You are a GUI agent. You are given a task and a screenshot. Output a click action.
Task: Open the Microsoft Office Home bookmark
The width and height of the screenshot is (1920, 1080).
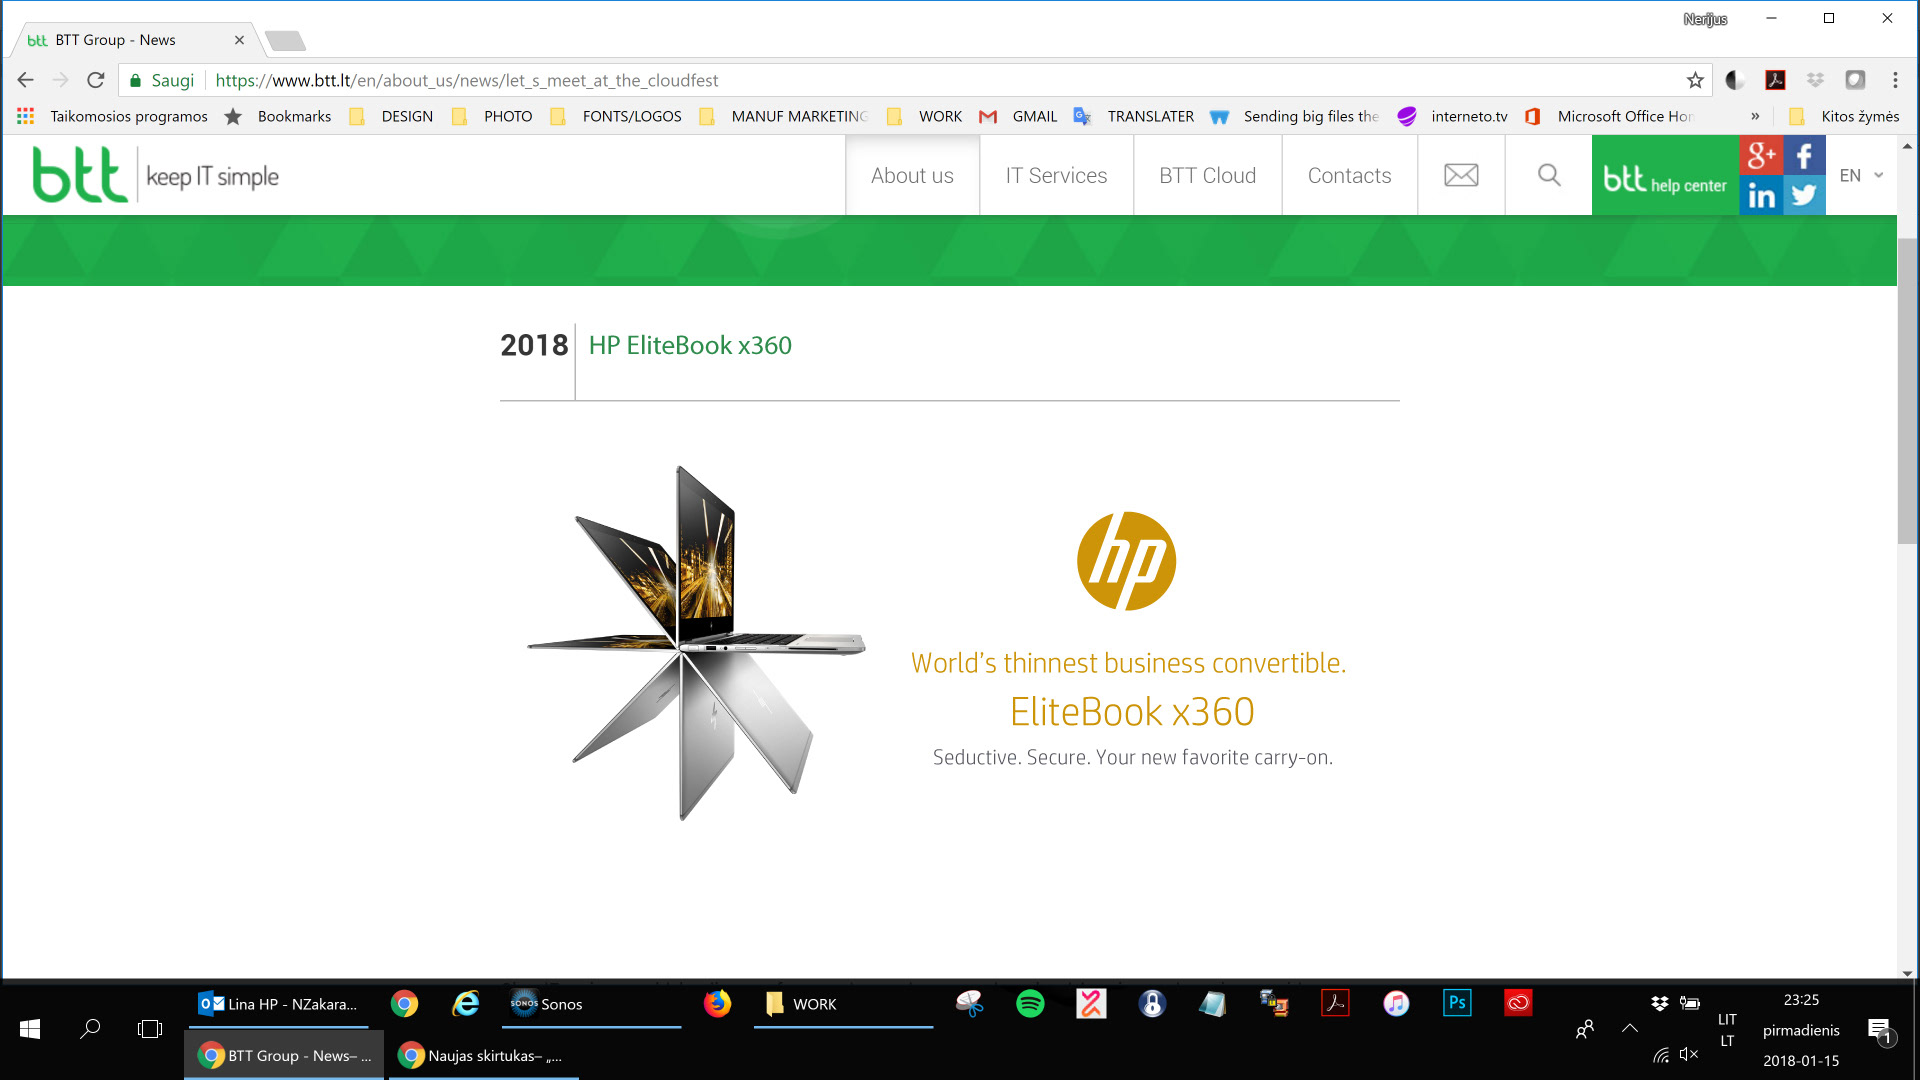[x=1608, y=116]
